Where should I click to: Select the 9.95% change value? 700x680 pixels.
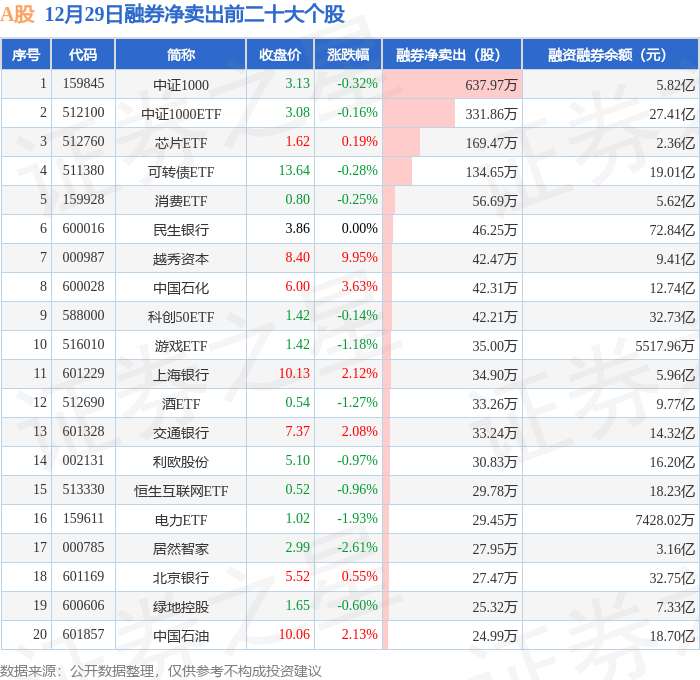pos(359,257)
